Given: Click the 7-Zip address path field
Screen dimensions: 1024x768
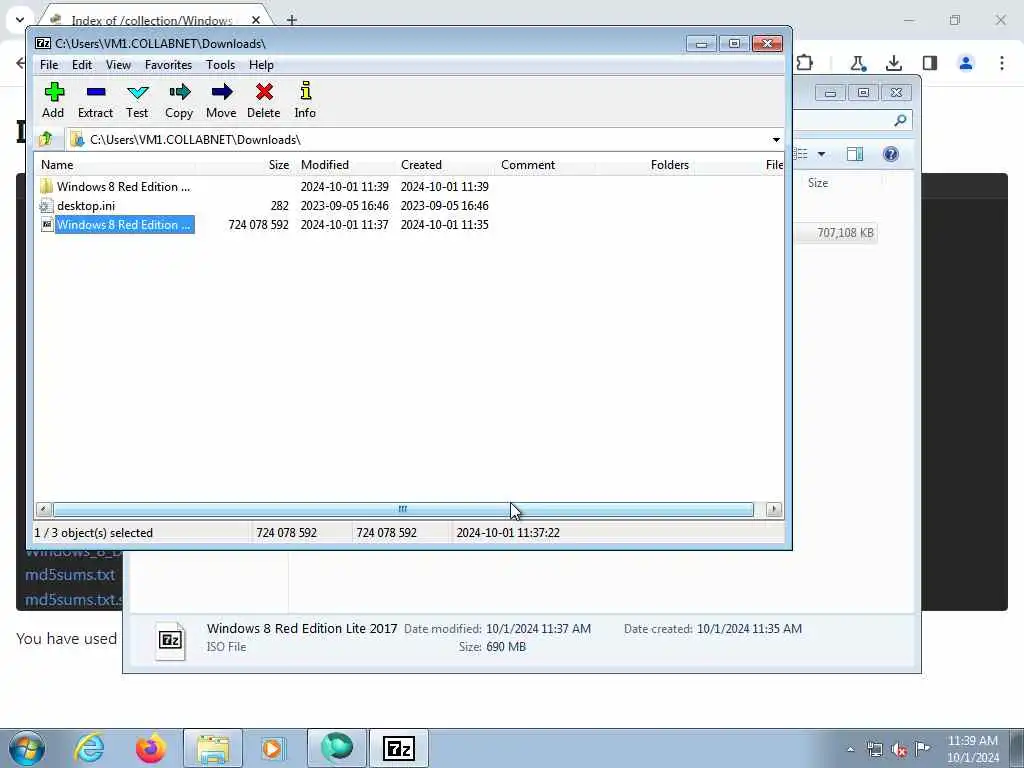Looking at the screenshot, I should [418, 139].
